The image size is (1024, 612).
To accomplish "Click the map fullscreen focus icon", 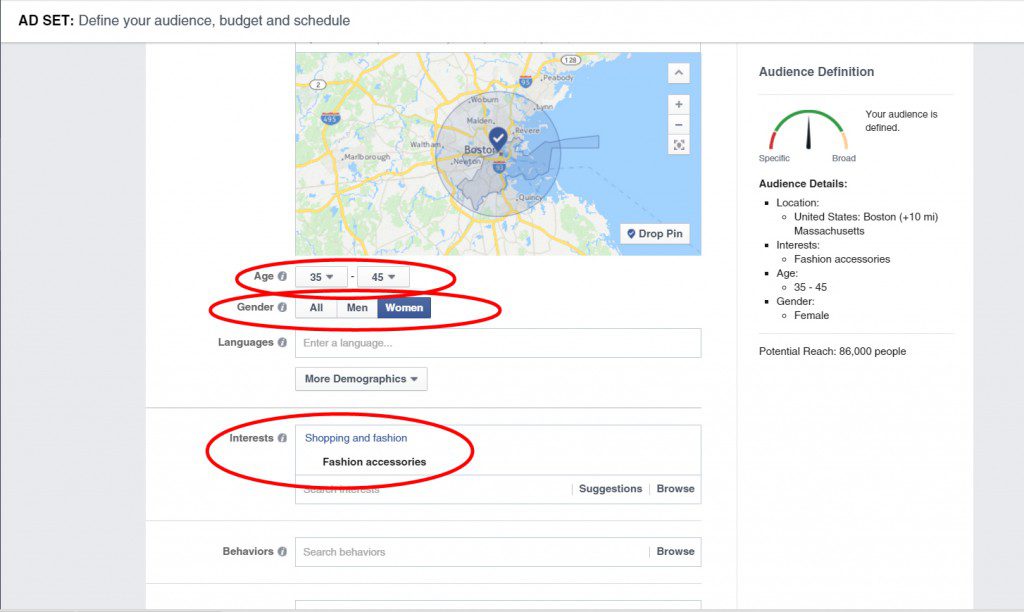I will 679,145.
